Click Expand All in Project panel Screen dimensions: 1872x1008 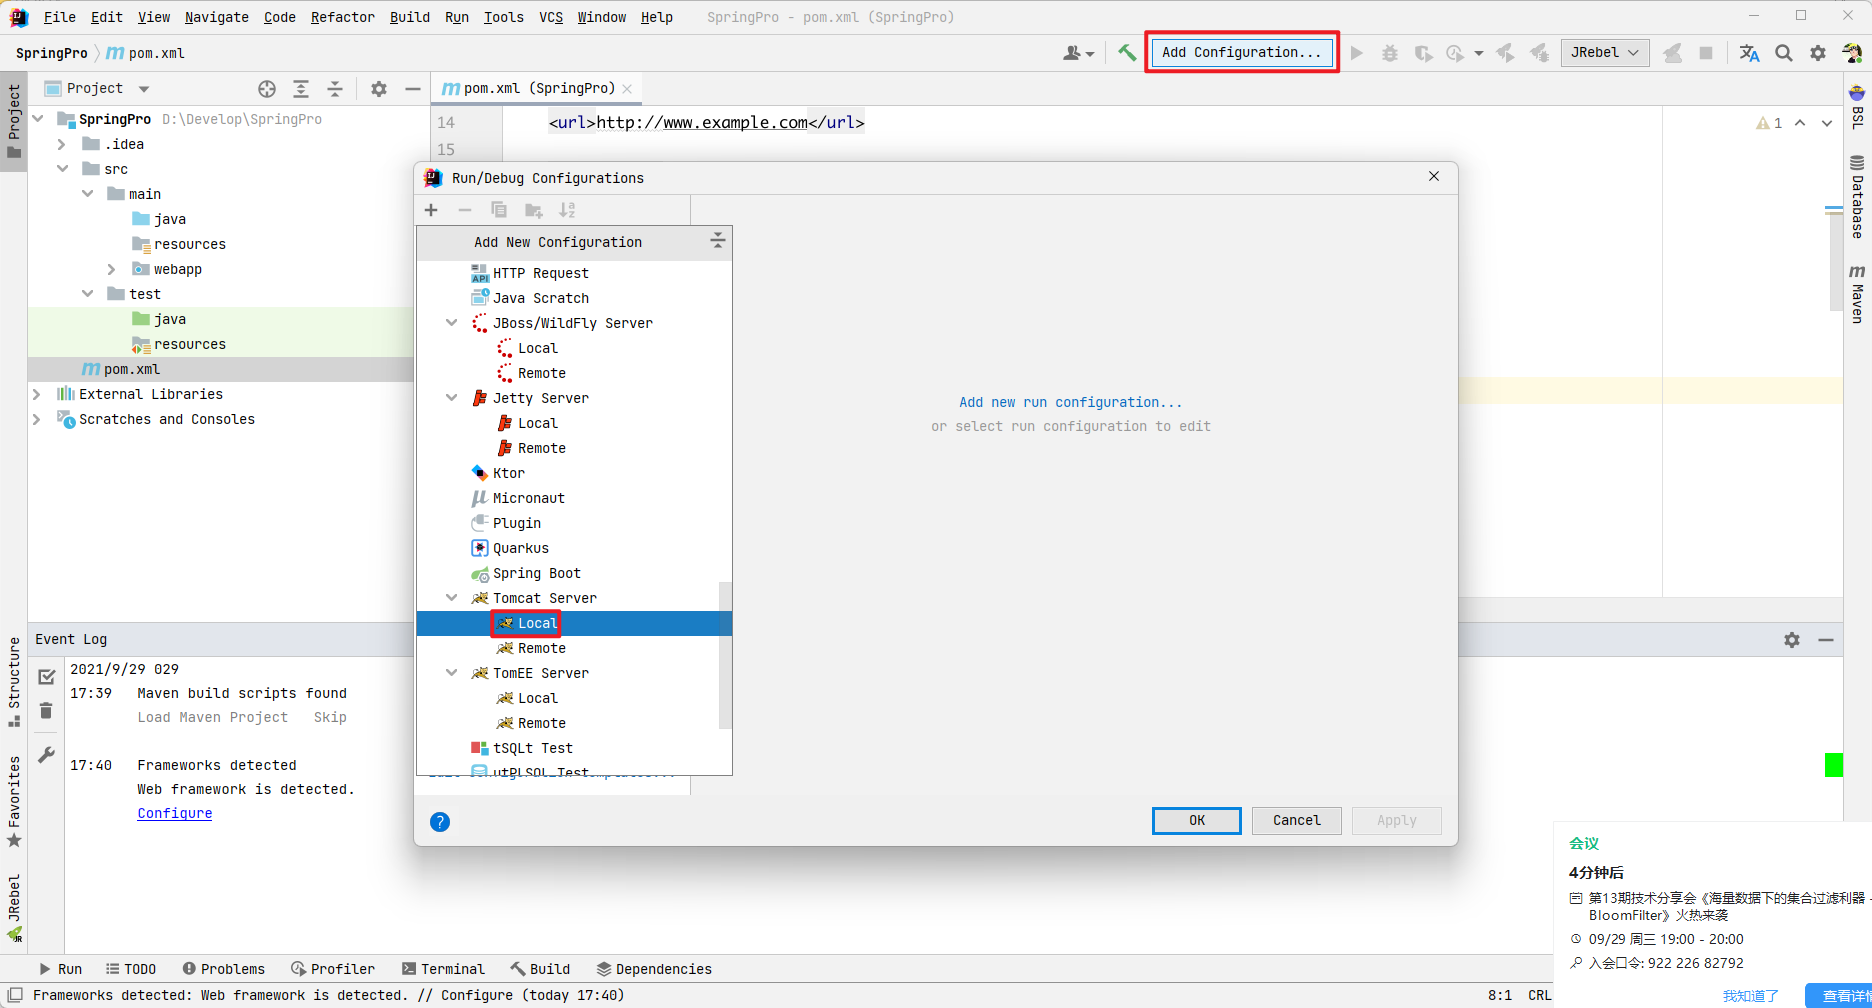point(301,89)
